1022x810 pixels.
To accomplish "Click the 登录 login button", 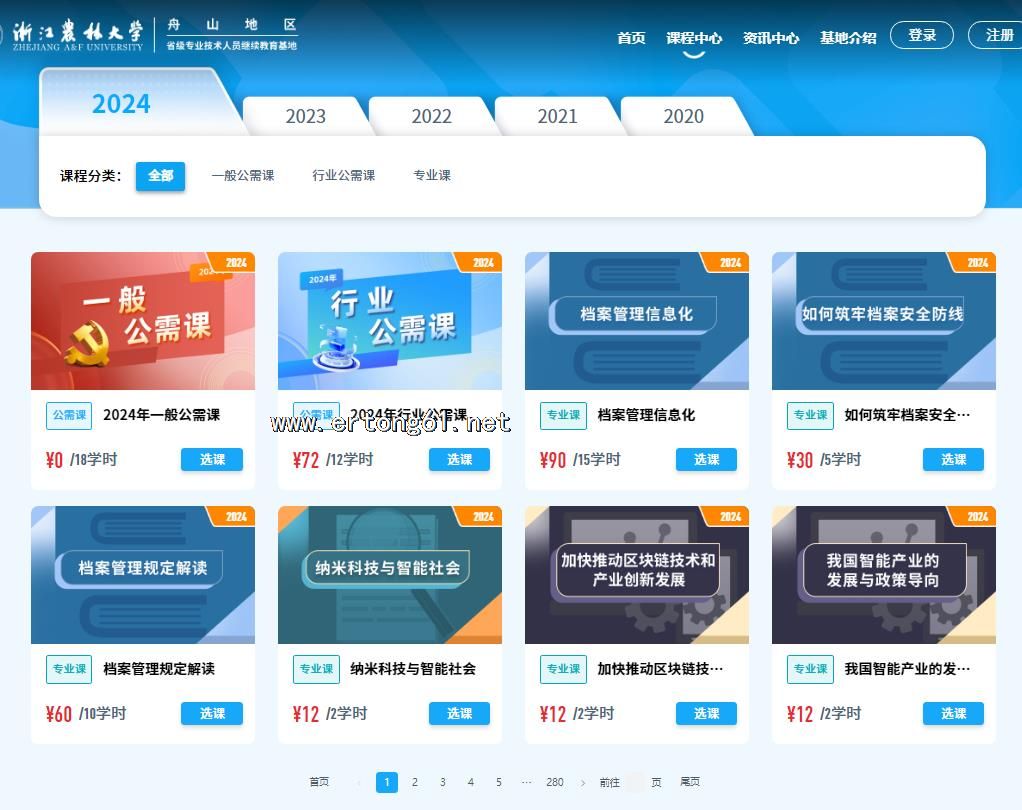I will coord(922,35).
